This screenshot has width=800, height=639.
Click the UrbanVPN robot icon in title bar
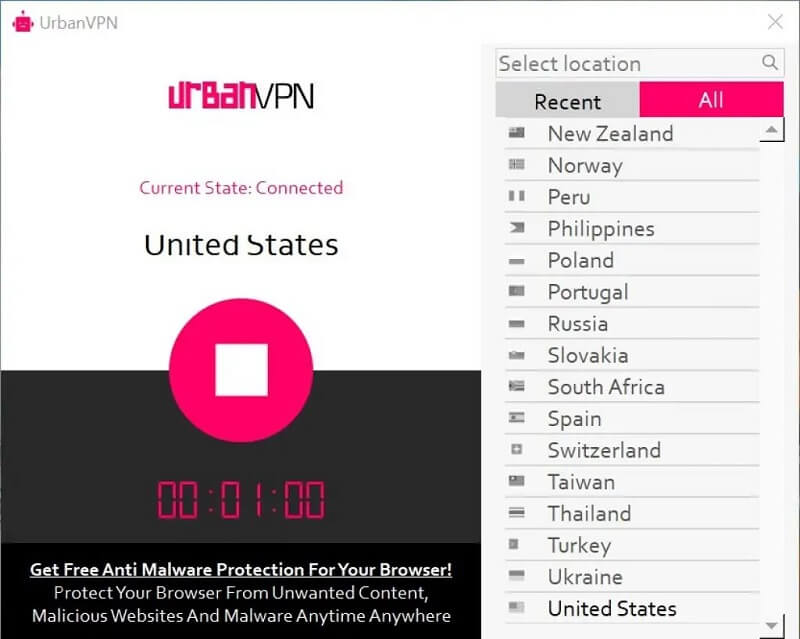click(x=23, y=21)
